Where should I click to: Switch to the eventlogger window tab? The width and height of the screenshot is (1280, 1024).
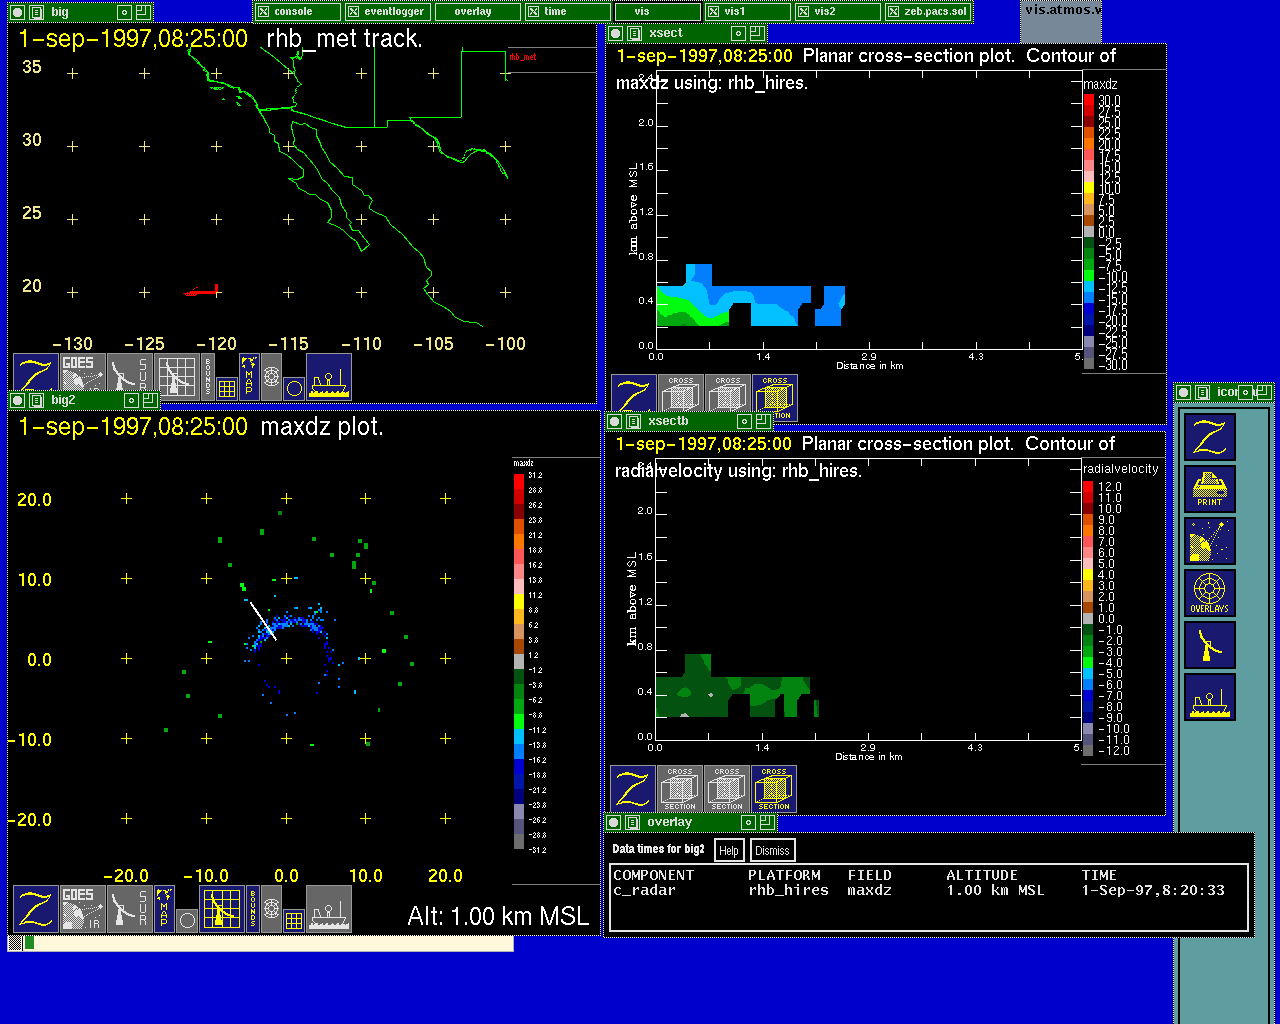[x=388, y=12]
